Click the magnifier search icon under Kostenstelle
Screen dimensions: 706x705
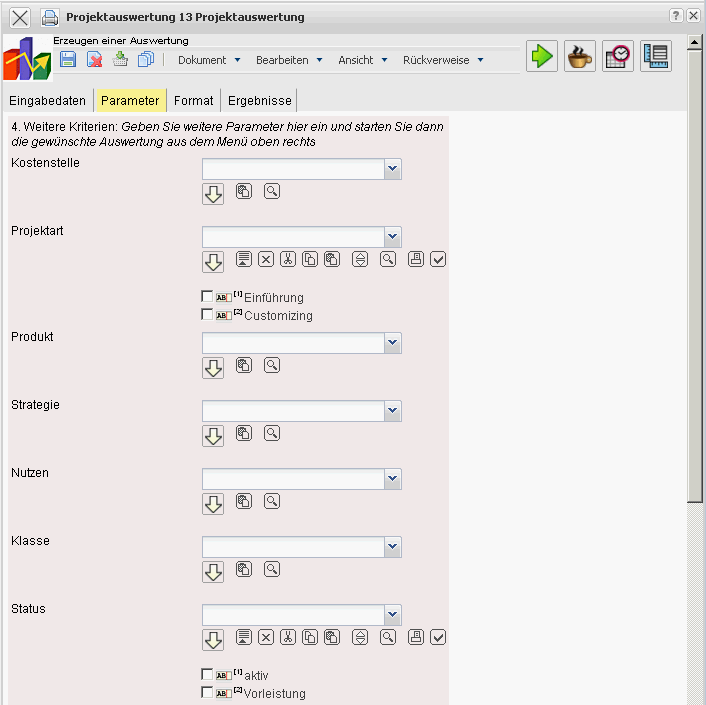click(272, 190)
